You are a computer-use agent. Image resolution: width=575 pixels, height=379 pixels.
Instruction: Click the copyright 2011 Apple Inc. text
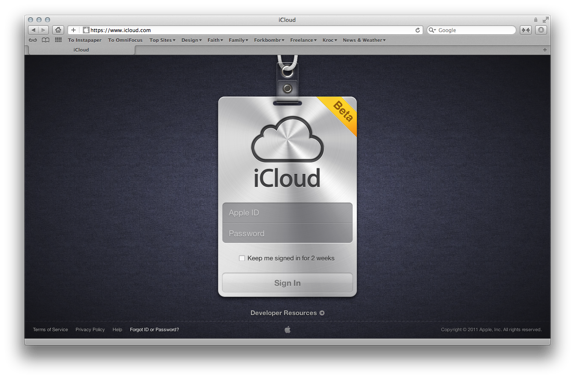tap(491, 330)
